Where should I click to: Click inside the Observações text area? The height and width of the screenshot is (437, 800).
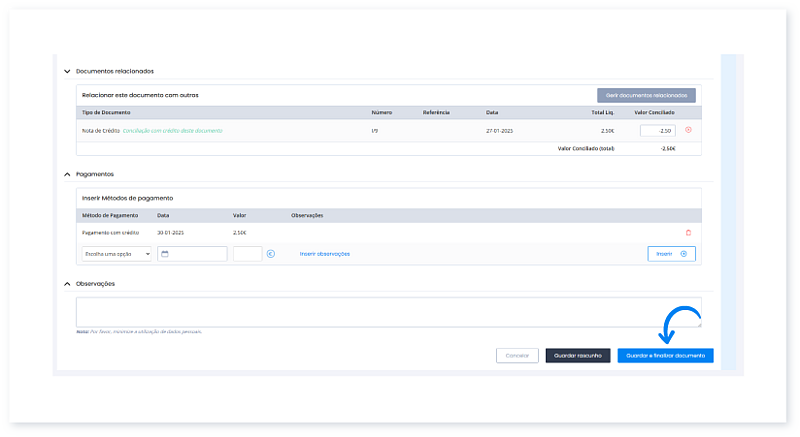click(x=388, y=311)
